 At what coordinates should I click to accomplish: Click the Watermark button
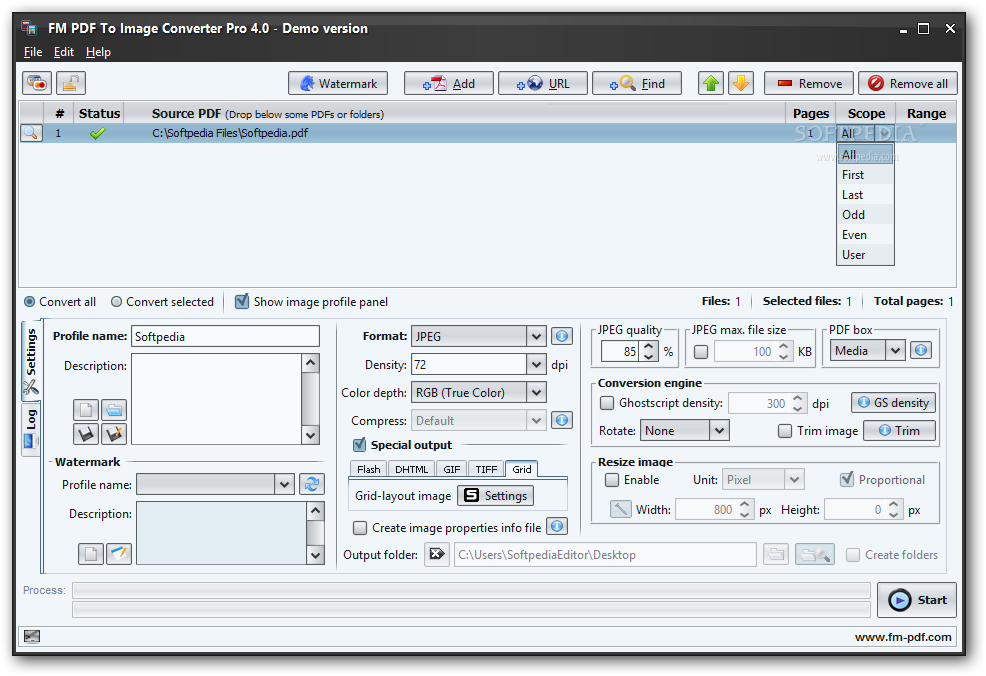click(338, 83)
